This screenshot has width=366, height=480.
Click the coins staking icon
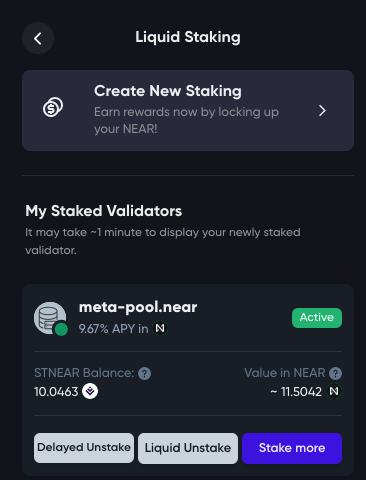click(53, 107)
